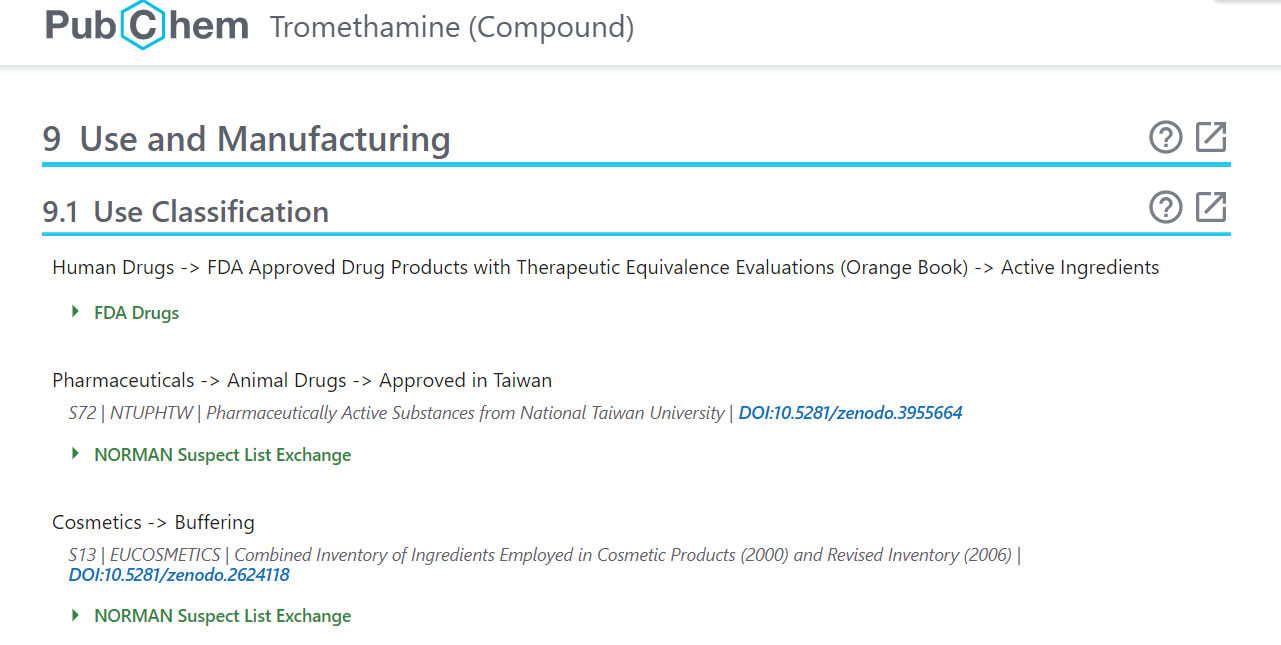
Task: Expand NORMAN Suspect List Exchange under Cosmetics entry
Action: (x=75, y=615)
